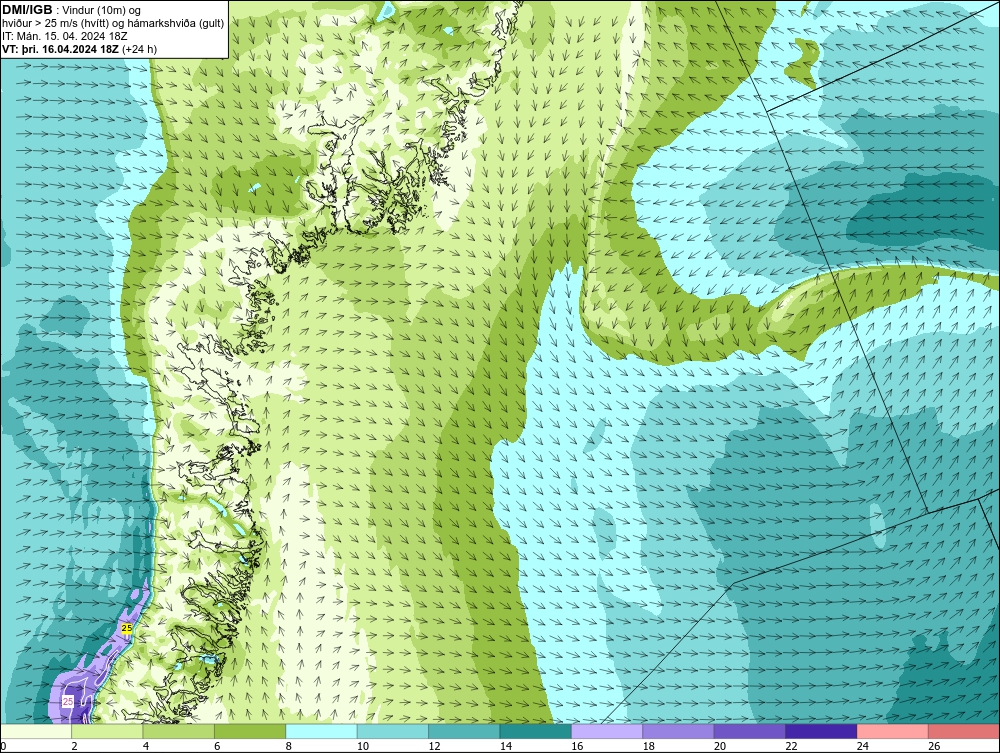Click the 24–26 m/s pink legend swatch

pyautogui.click(x=893, y=731)
